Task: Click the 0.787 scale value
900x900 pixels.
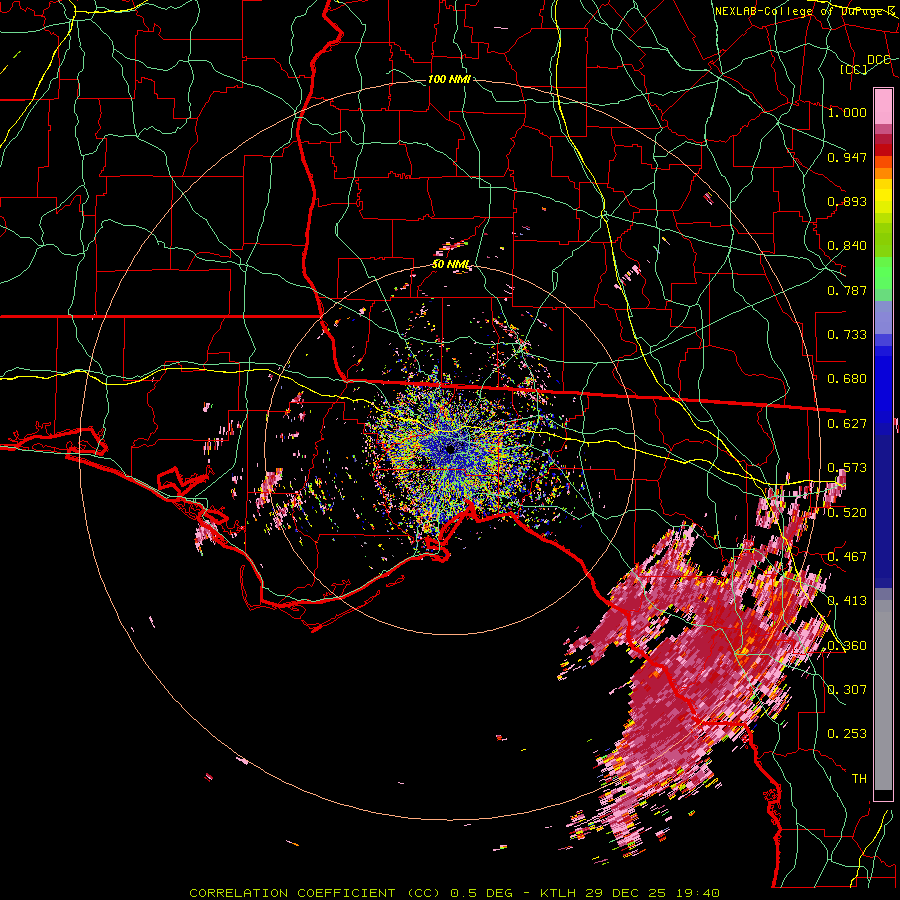Action: (847, 290)
